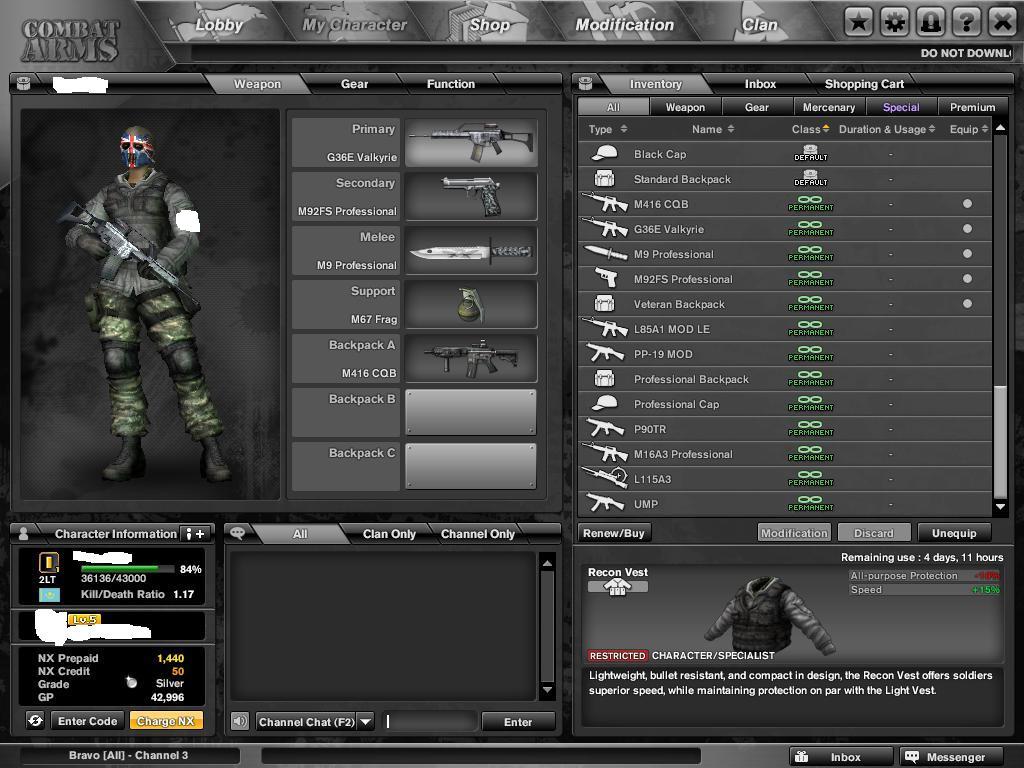Click the Black Cap item icon
Viewport: 1024px width, 768px height.
[x=605, y=153]
